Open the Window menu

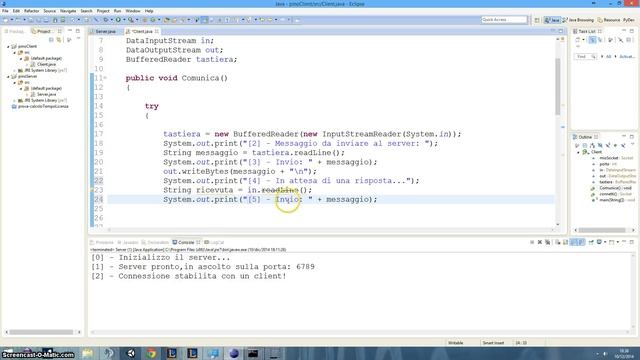133,11
